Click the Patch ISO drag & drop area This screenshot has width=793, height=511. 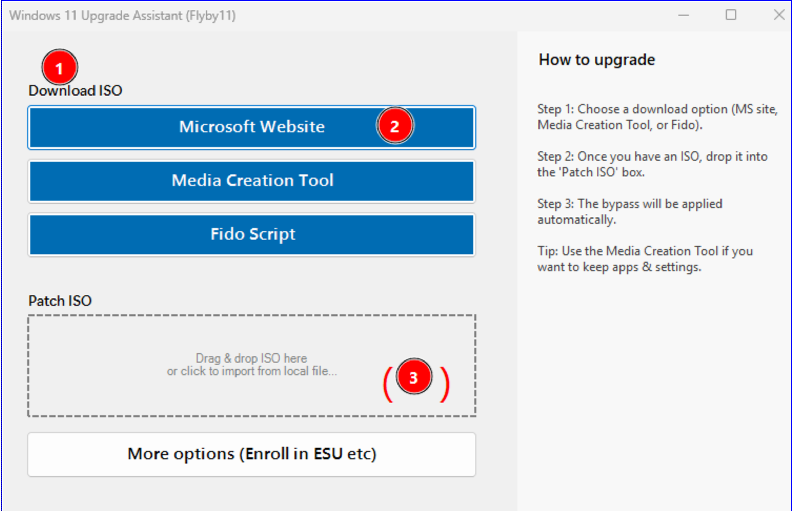tap(251, 365)
